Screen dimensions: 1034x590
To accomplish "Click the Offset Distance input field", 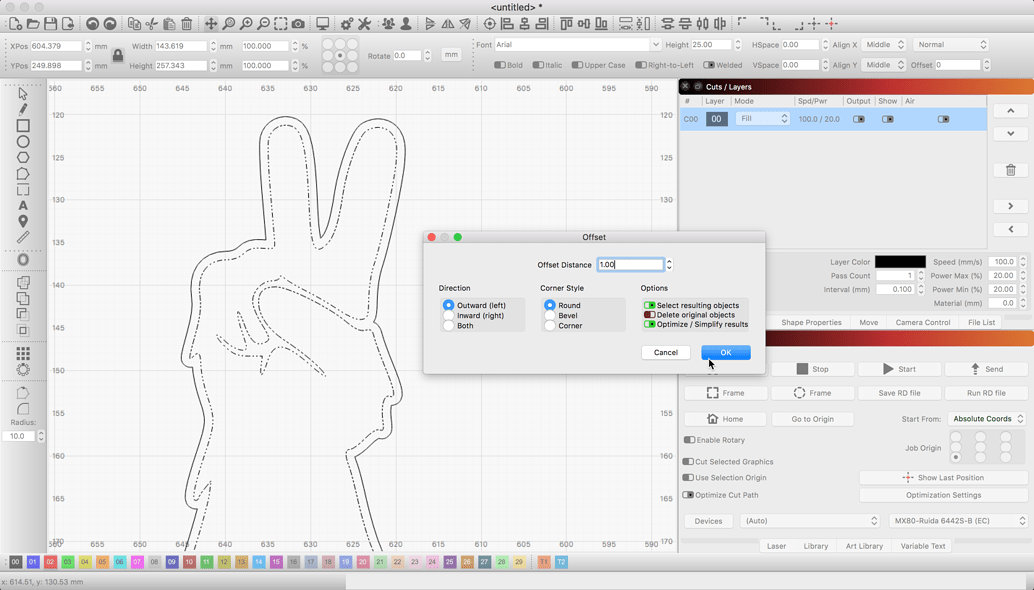I will [x=630, y=264].
